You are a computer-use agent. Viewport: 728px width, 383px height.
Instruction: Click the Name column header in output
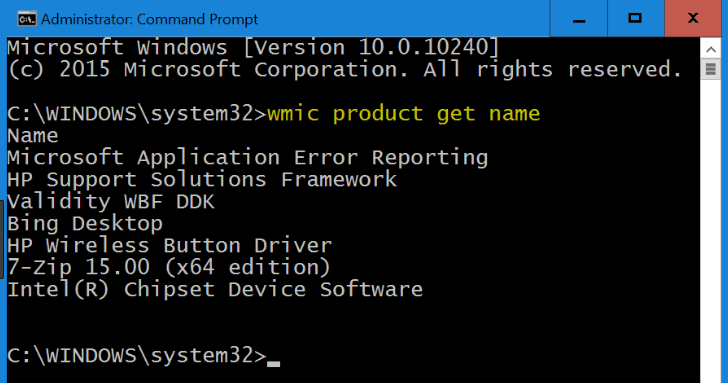pyautogui.click(x=32, y=136)
